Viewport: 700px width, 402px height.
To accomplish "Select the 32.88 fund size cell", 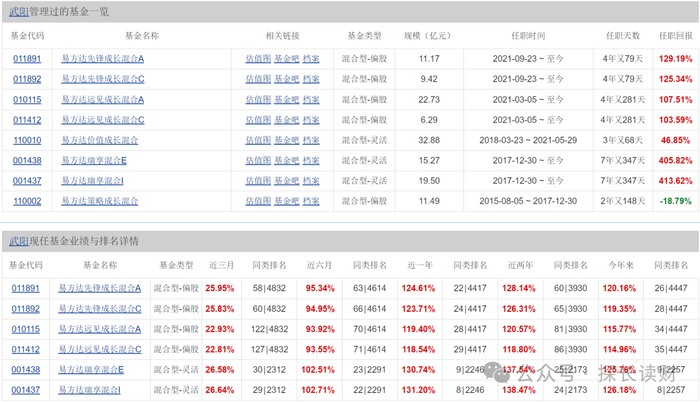I will coord(429,140).
